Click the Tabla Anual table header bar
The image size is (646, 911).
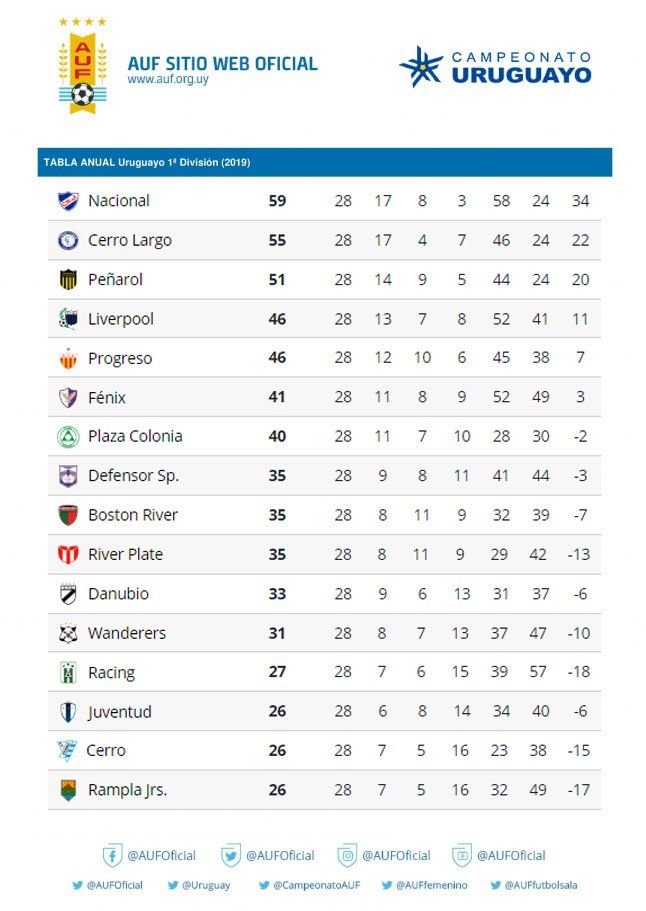324,162
